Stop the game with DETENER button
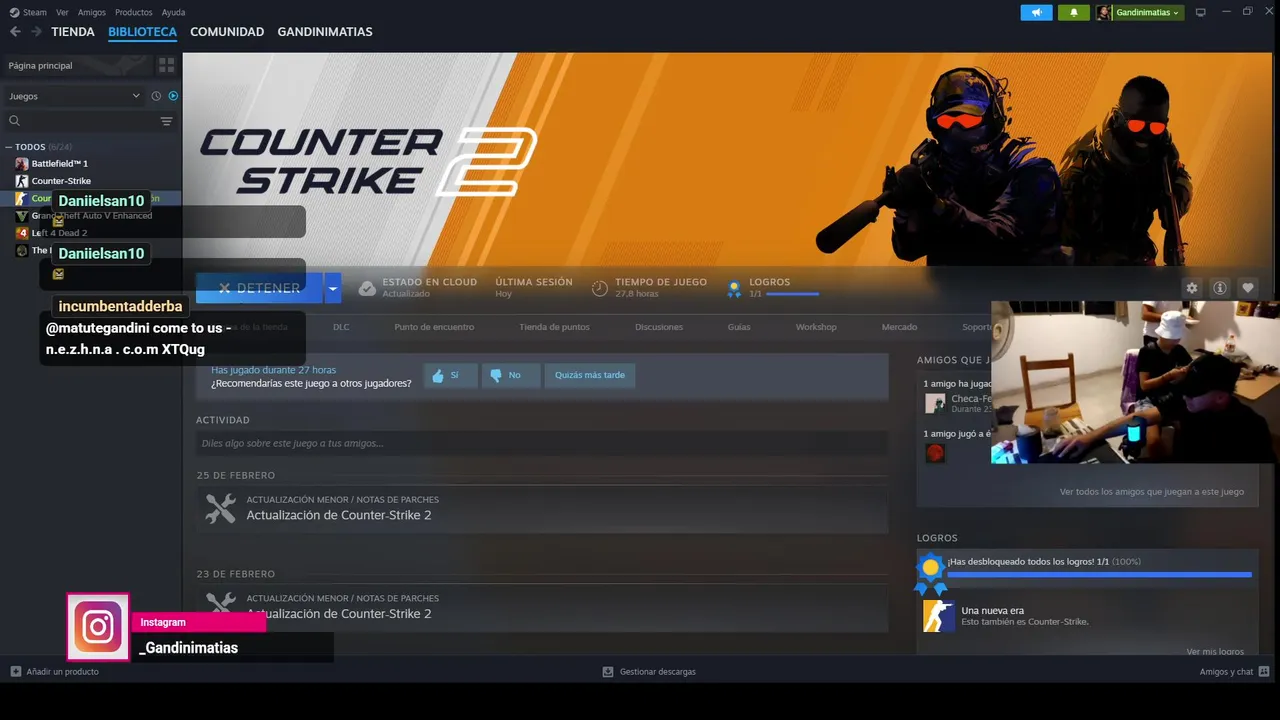This screenshot has height=720, width=1280. click(x=259, y=288)
